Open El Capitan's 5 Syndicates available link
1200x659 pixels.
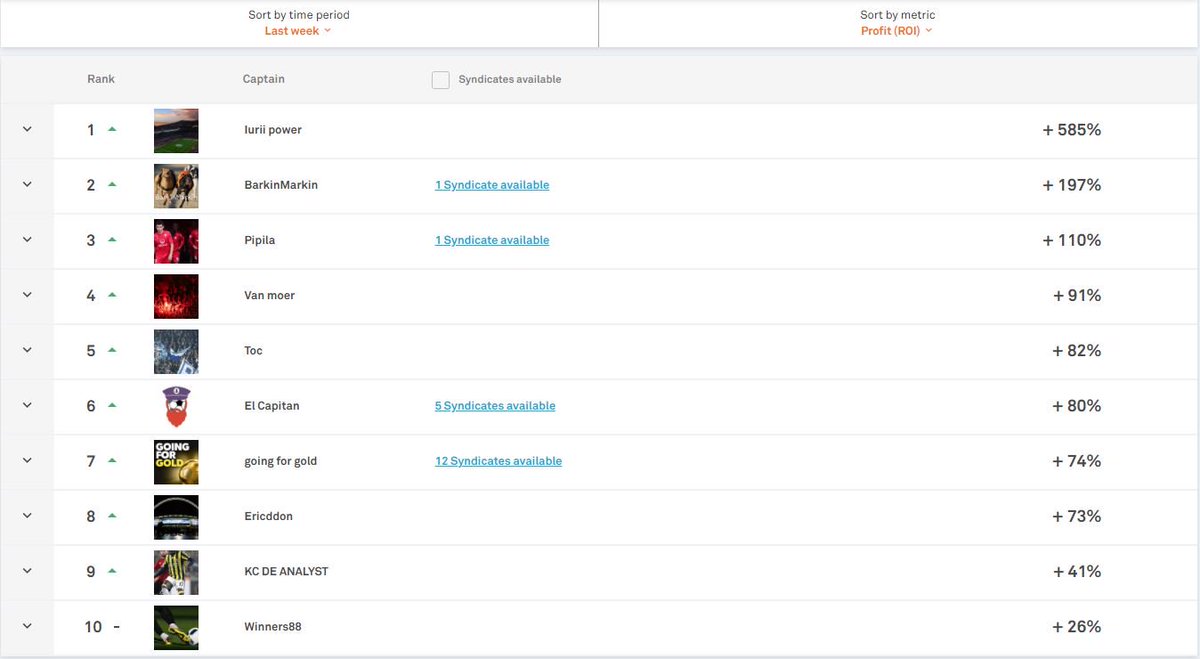point(495,406)
